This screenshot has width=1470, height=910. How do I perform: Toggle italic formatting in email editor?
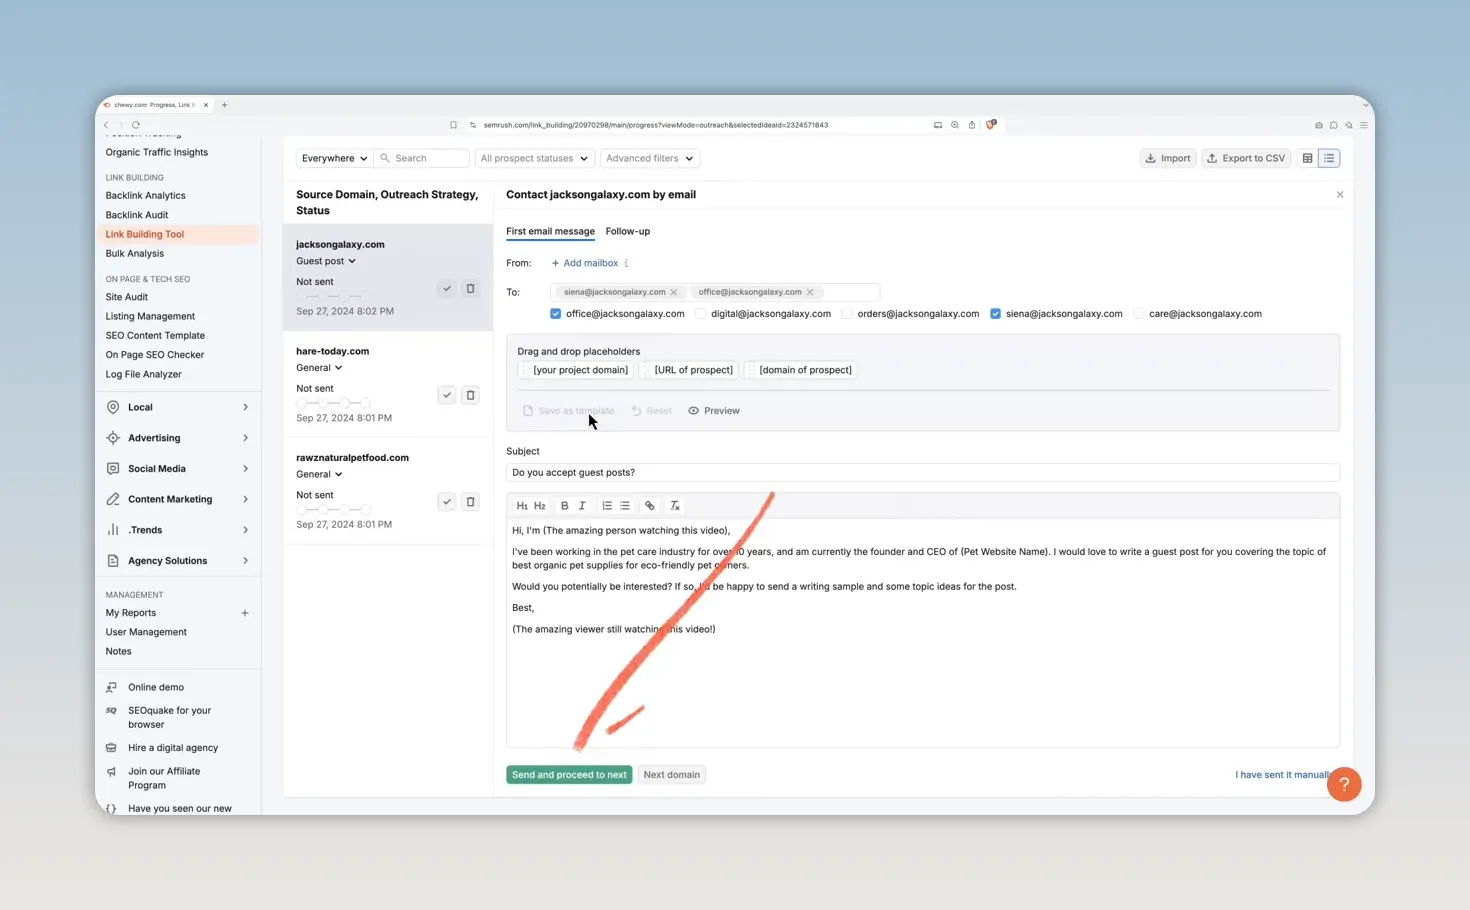coord(582,506)
